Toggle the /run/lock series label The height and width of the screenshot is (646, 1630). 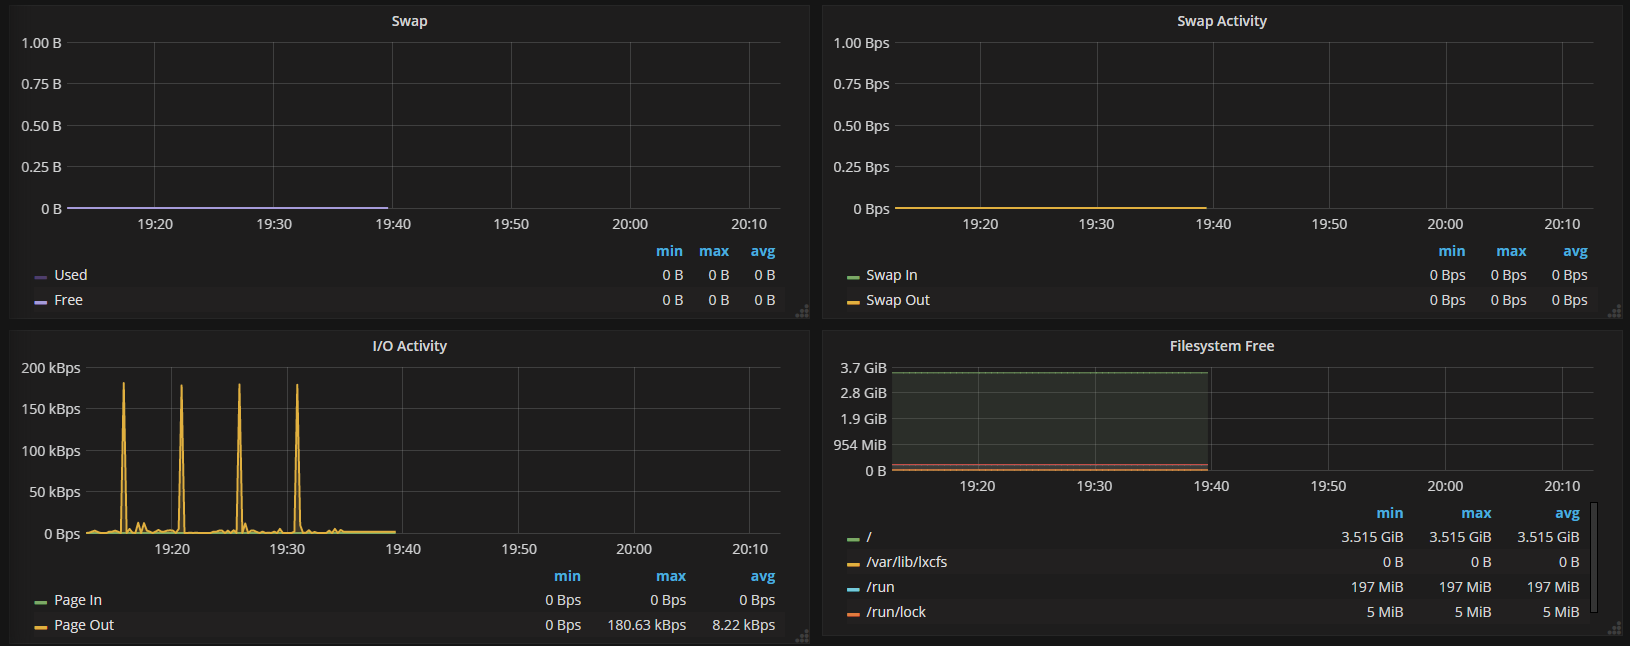coord(896,612)
